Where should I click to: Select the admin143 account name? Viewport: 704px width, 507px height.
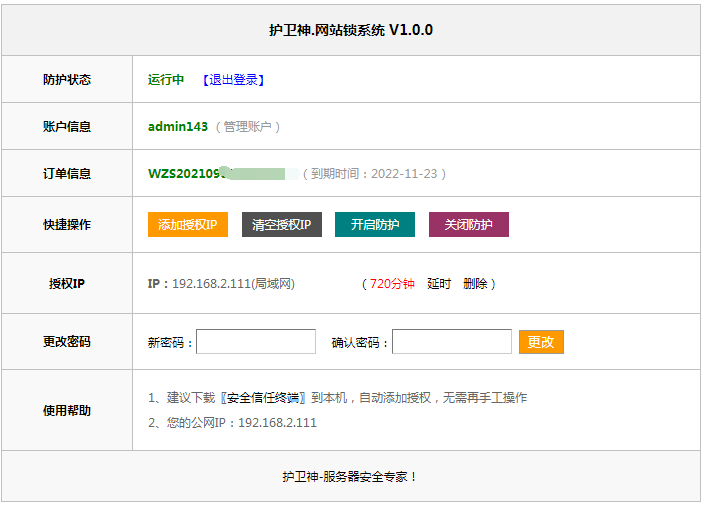[178, 127]
